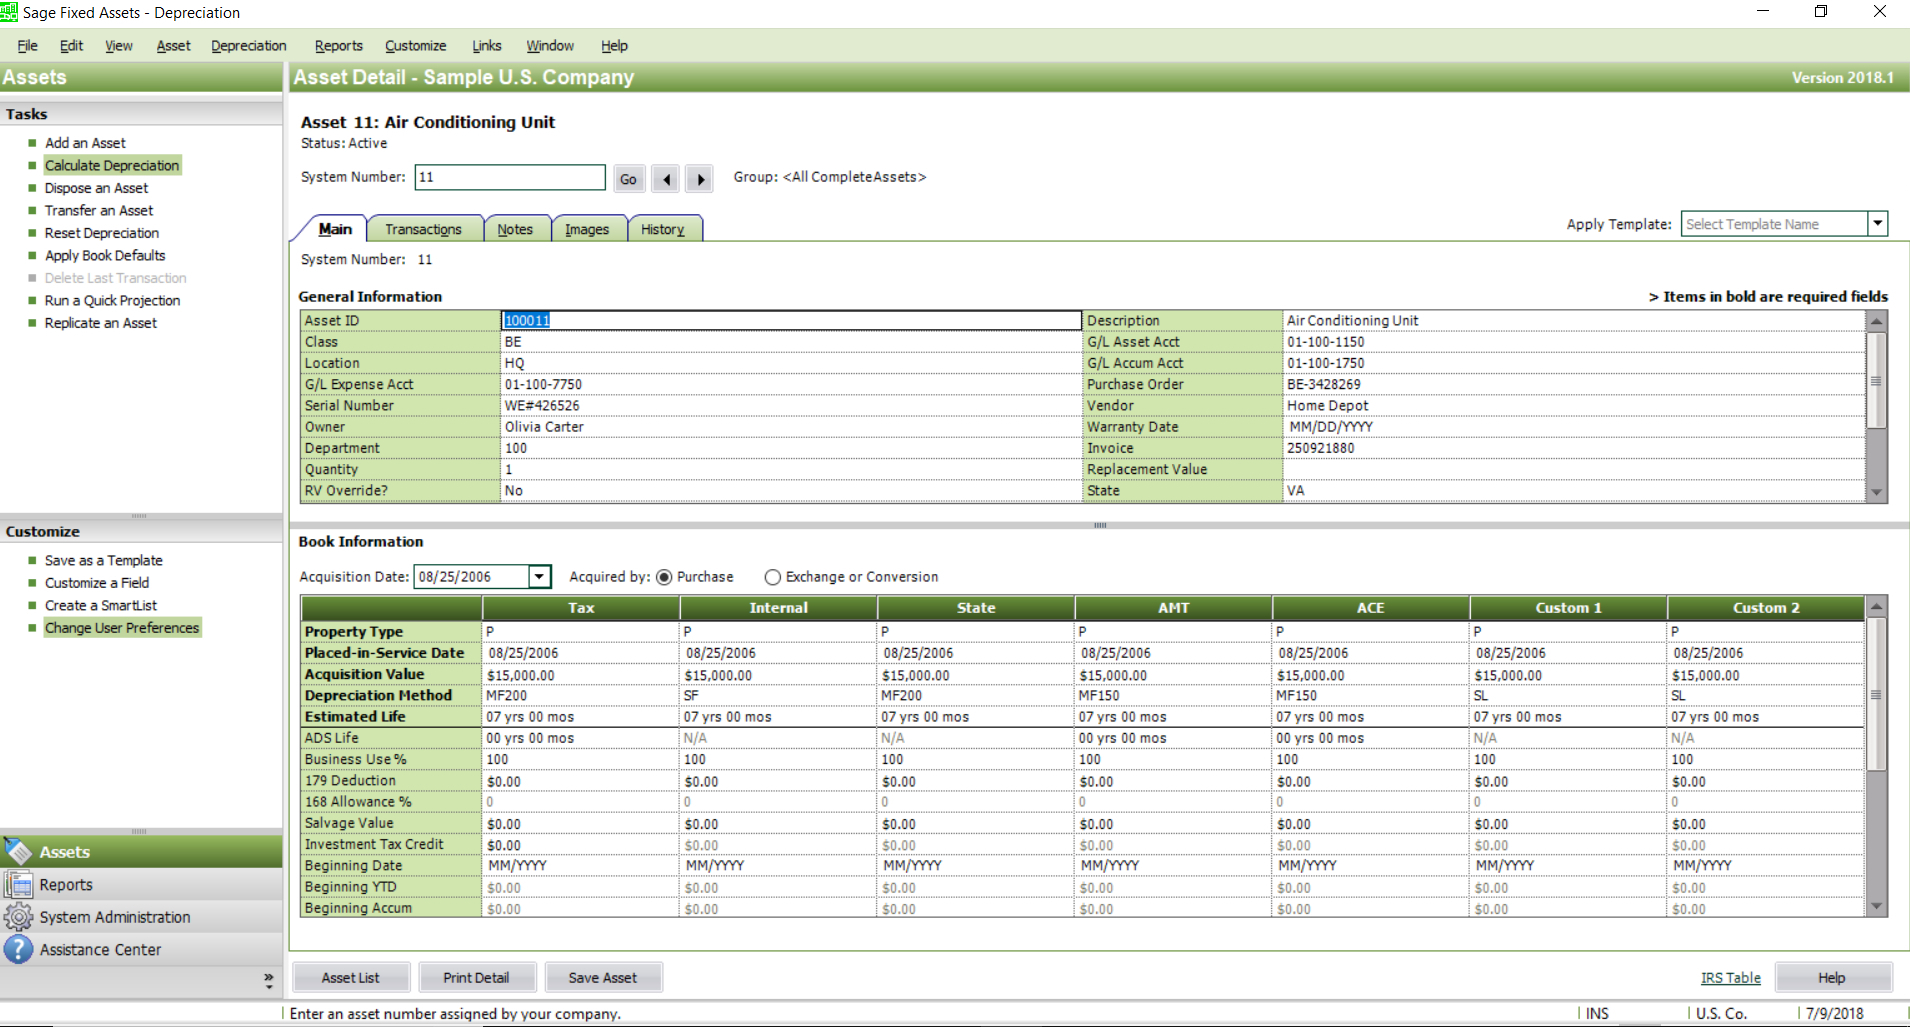Switch to the History tab

coord(663,229)
